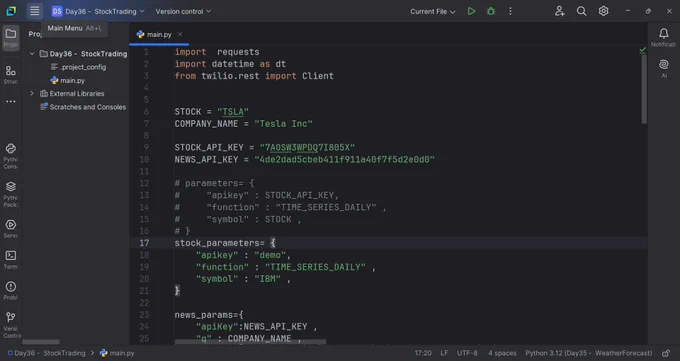680x361 pixels.
Task: Open the Python Console tool window
Action: tap(11, 156)
